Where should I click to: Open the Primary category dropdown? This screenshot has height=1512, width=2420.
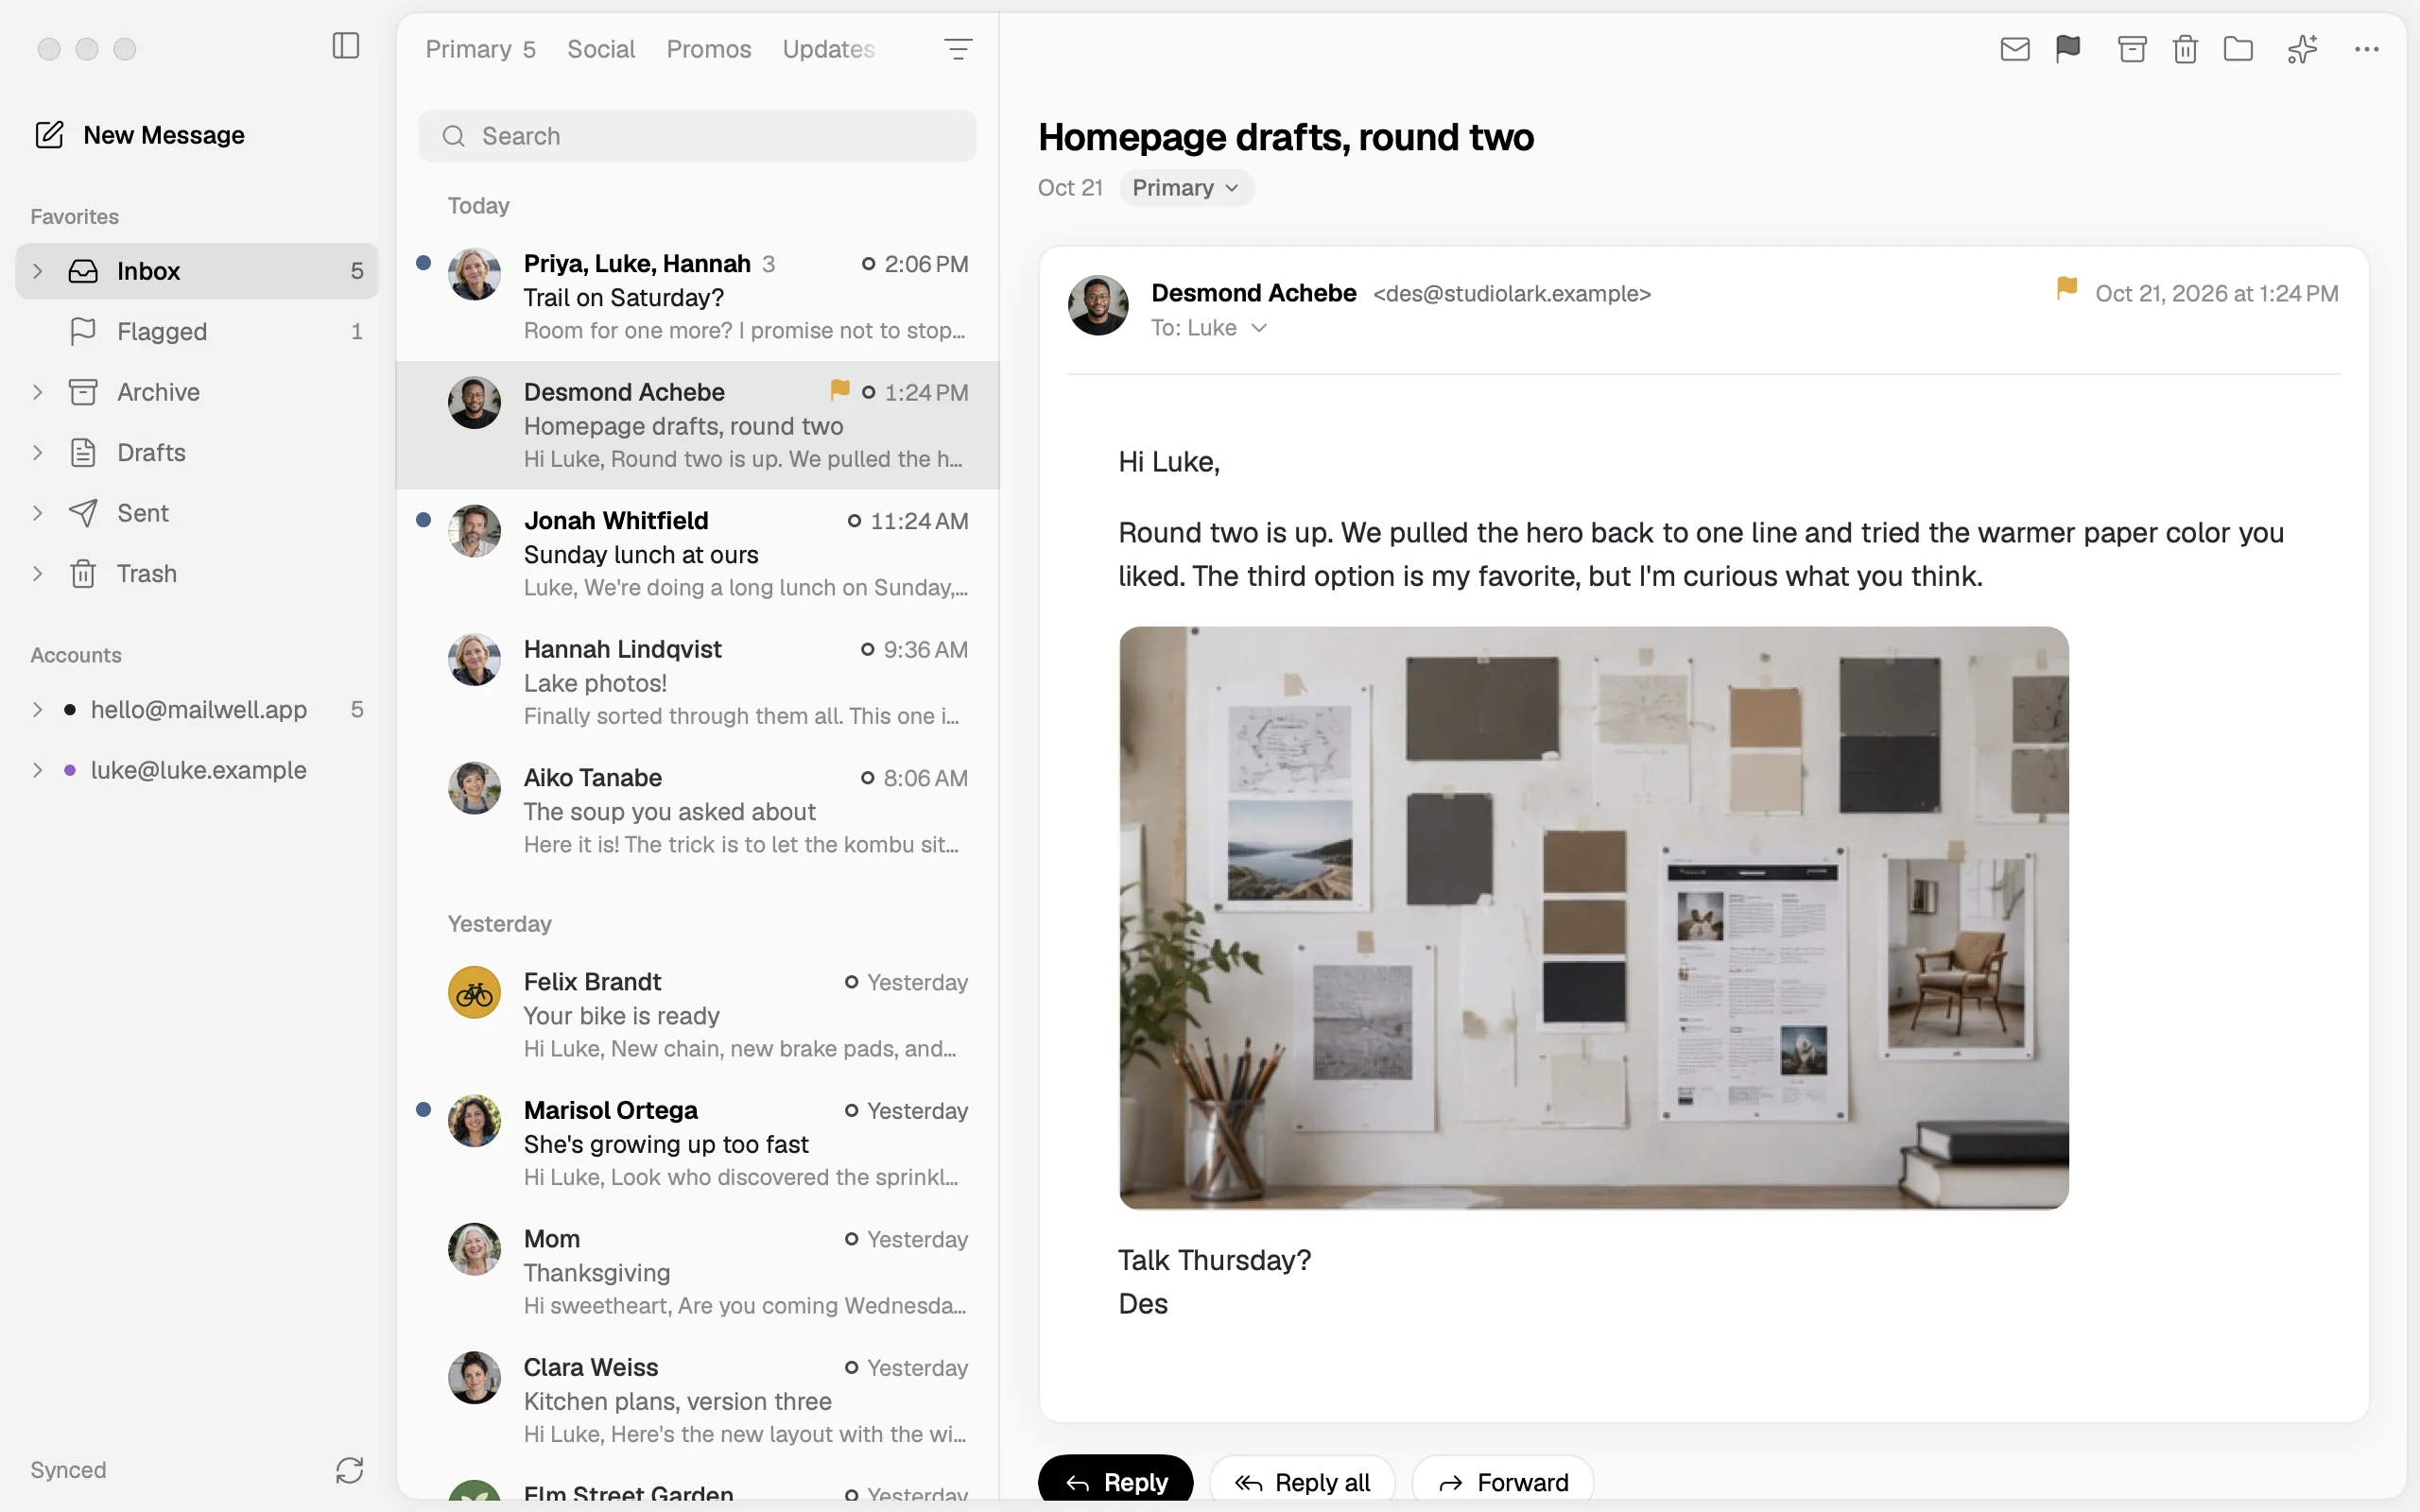[1186, 188]
